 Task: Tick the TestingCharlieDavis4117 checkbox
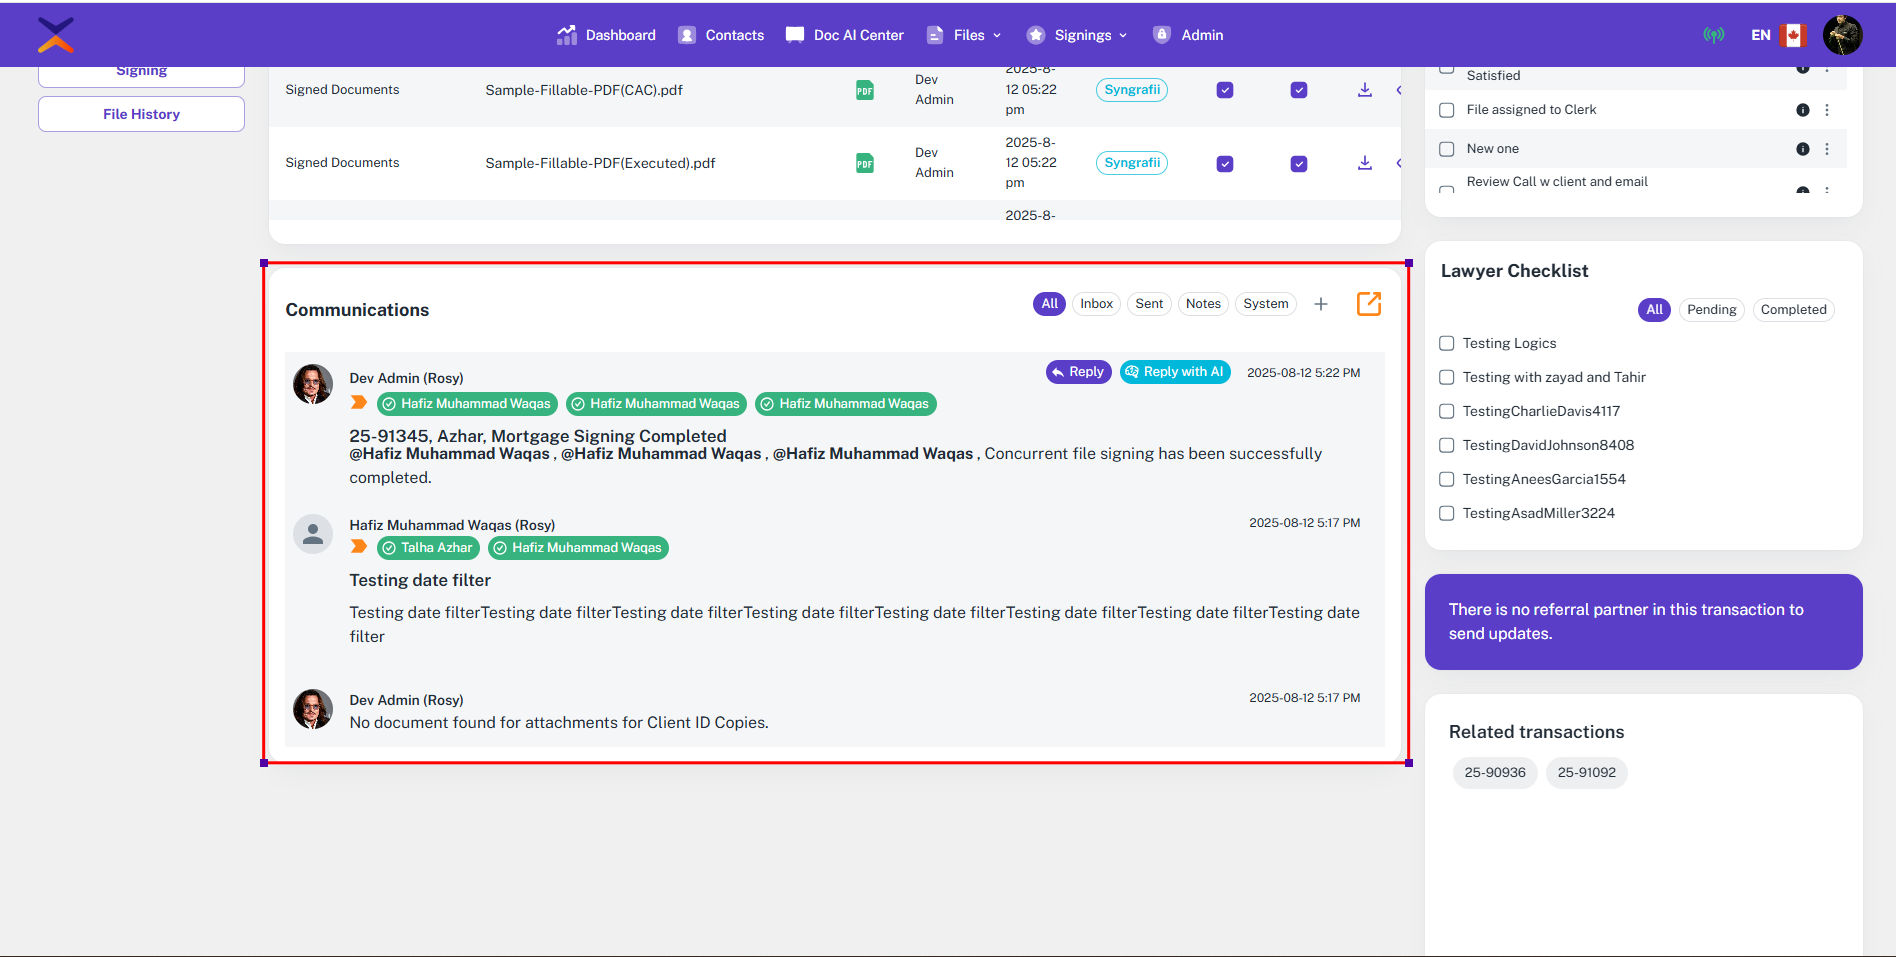coord(1446,411)
